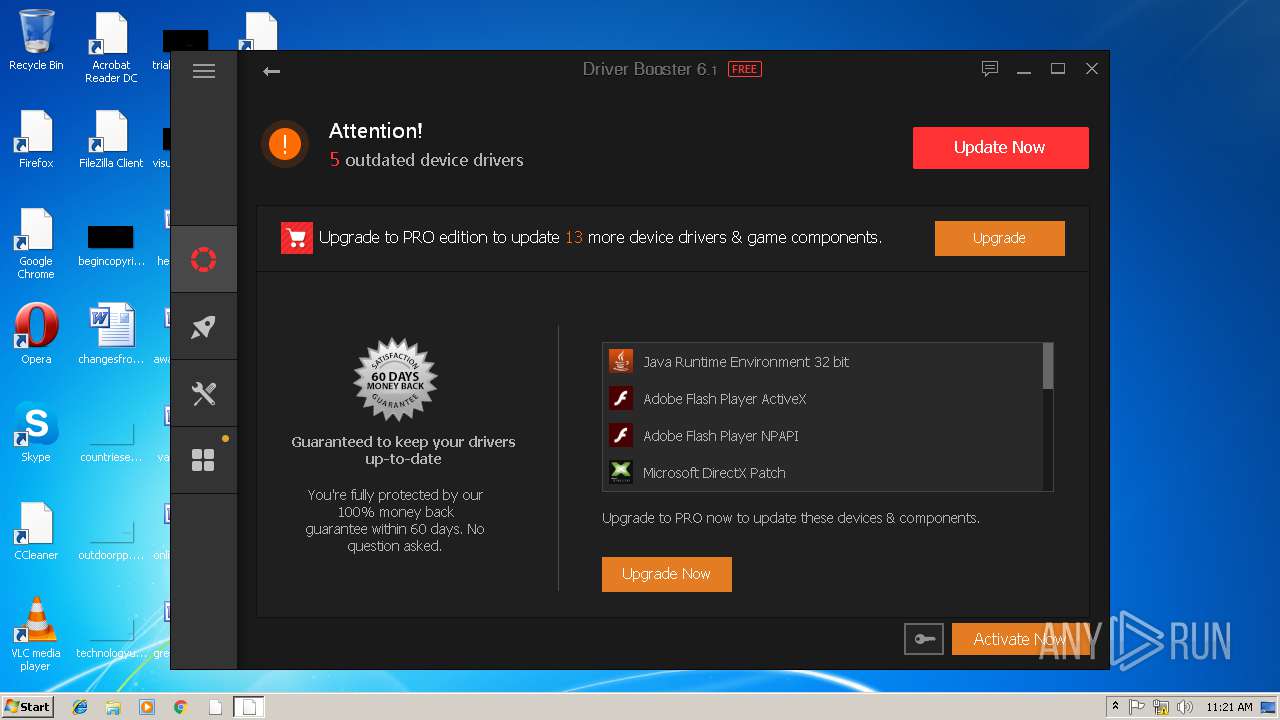The width and height of the screenshot is (1280, 720).
Task: Click 'Upgrade to PRO now' description text
Action: (791, 518)
